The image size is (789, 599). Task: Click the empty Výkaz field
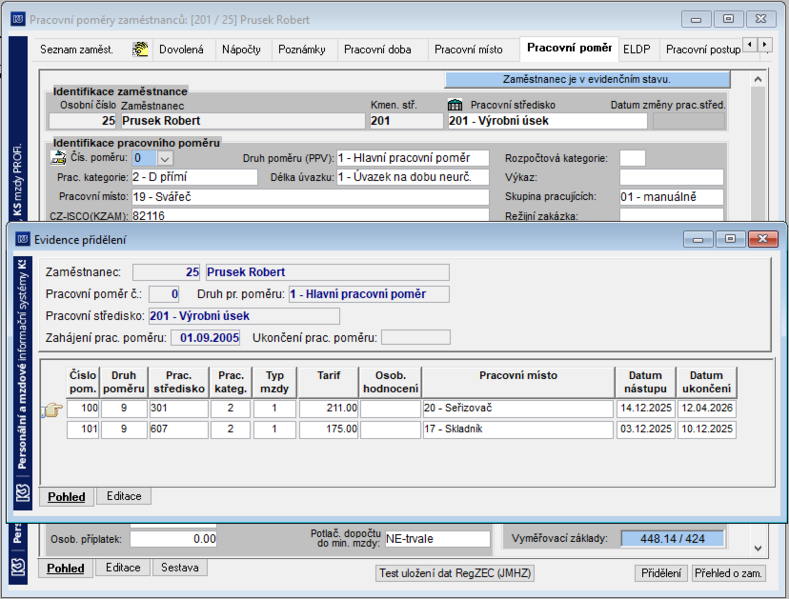pos(671,177)
